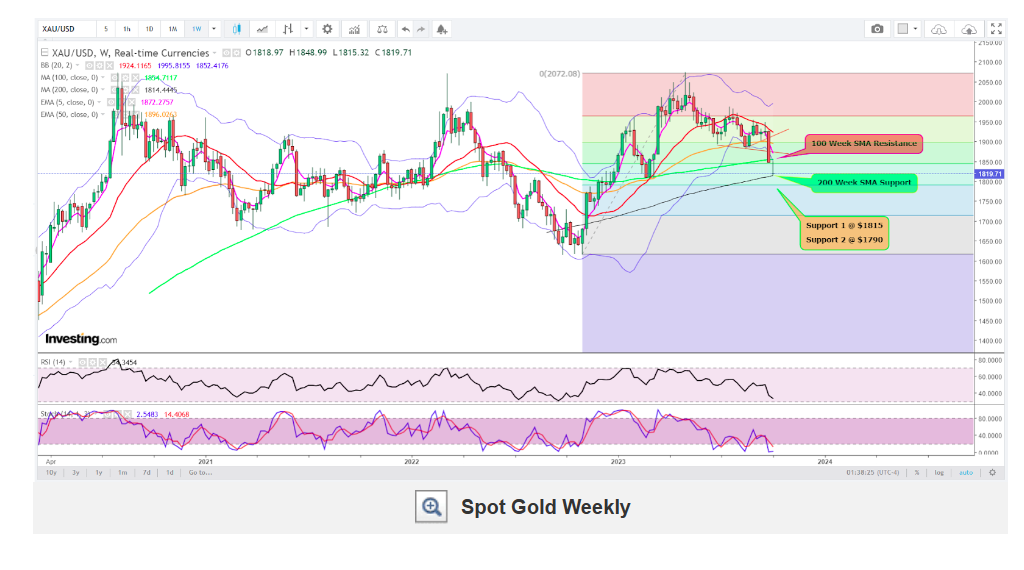Viewport: 1024px width, 570px height.
Task: Expand the time interval dropdown arrow
Action: (x=214, y=29)
